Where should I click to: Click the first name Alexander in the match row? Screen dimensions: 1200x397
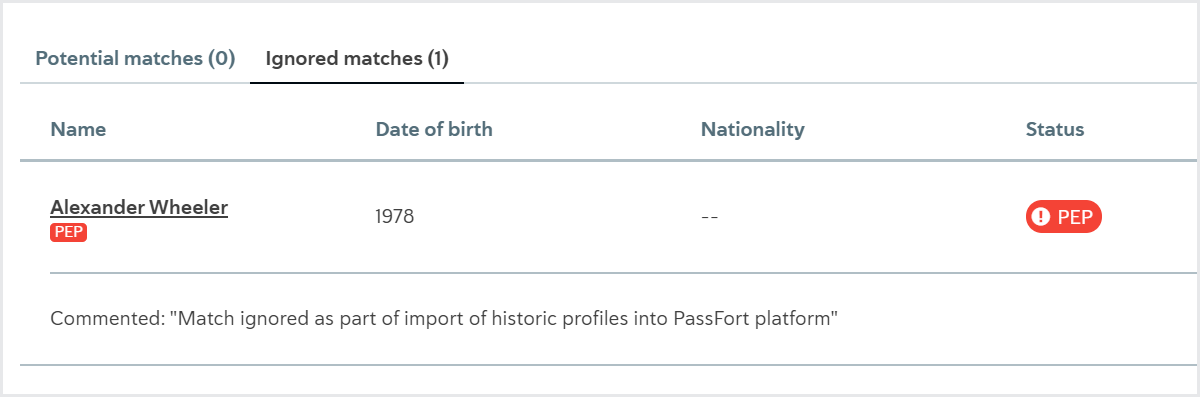pyautogui.click(x=97, y=208)
